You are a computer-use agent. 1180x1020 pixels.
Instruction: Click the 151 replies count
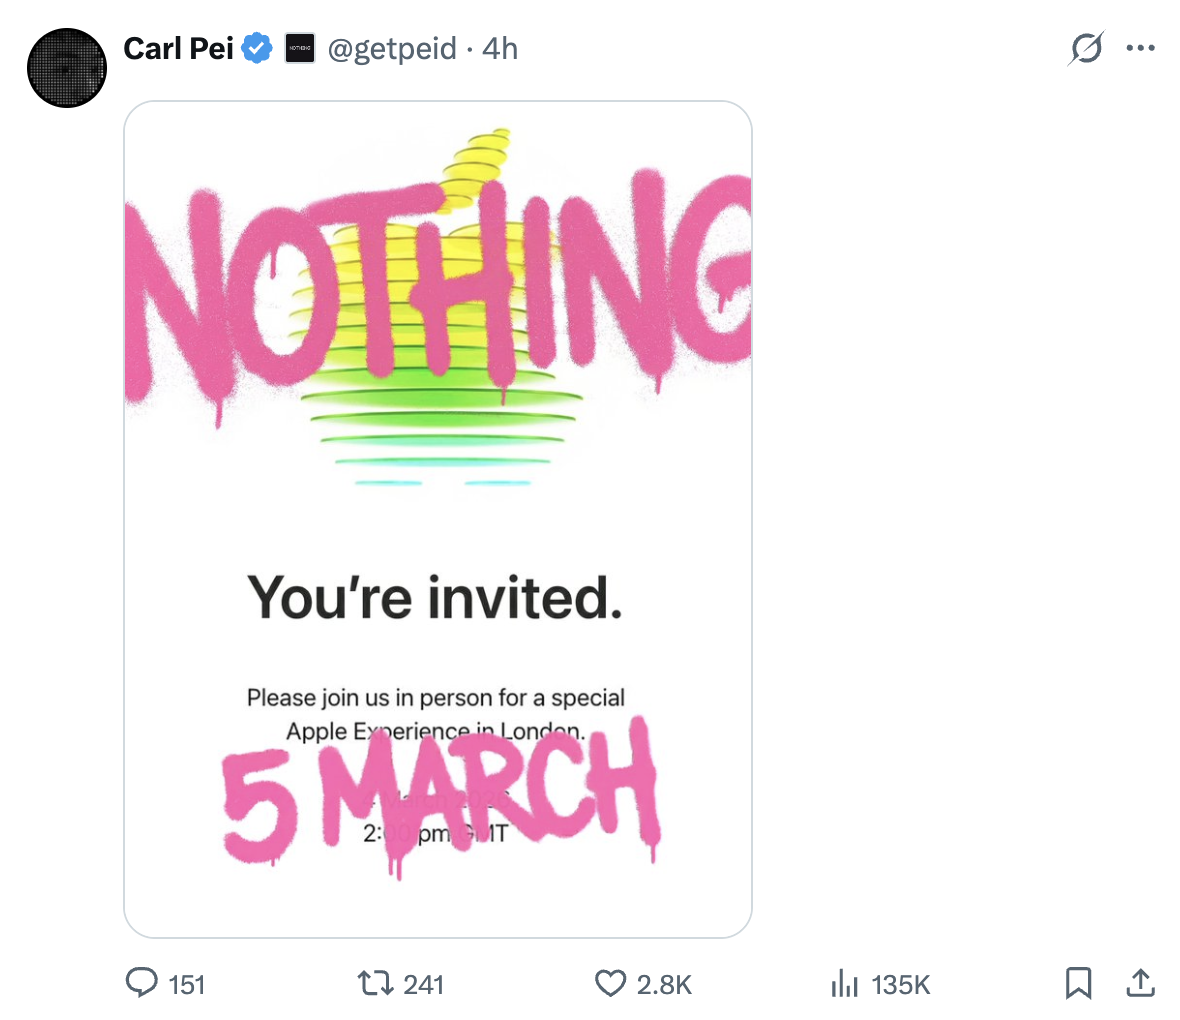[187, 985]
